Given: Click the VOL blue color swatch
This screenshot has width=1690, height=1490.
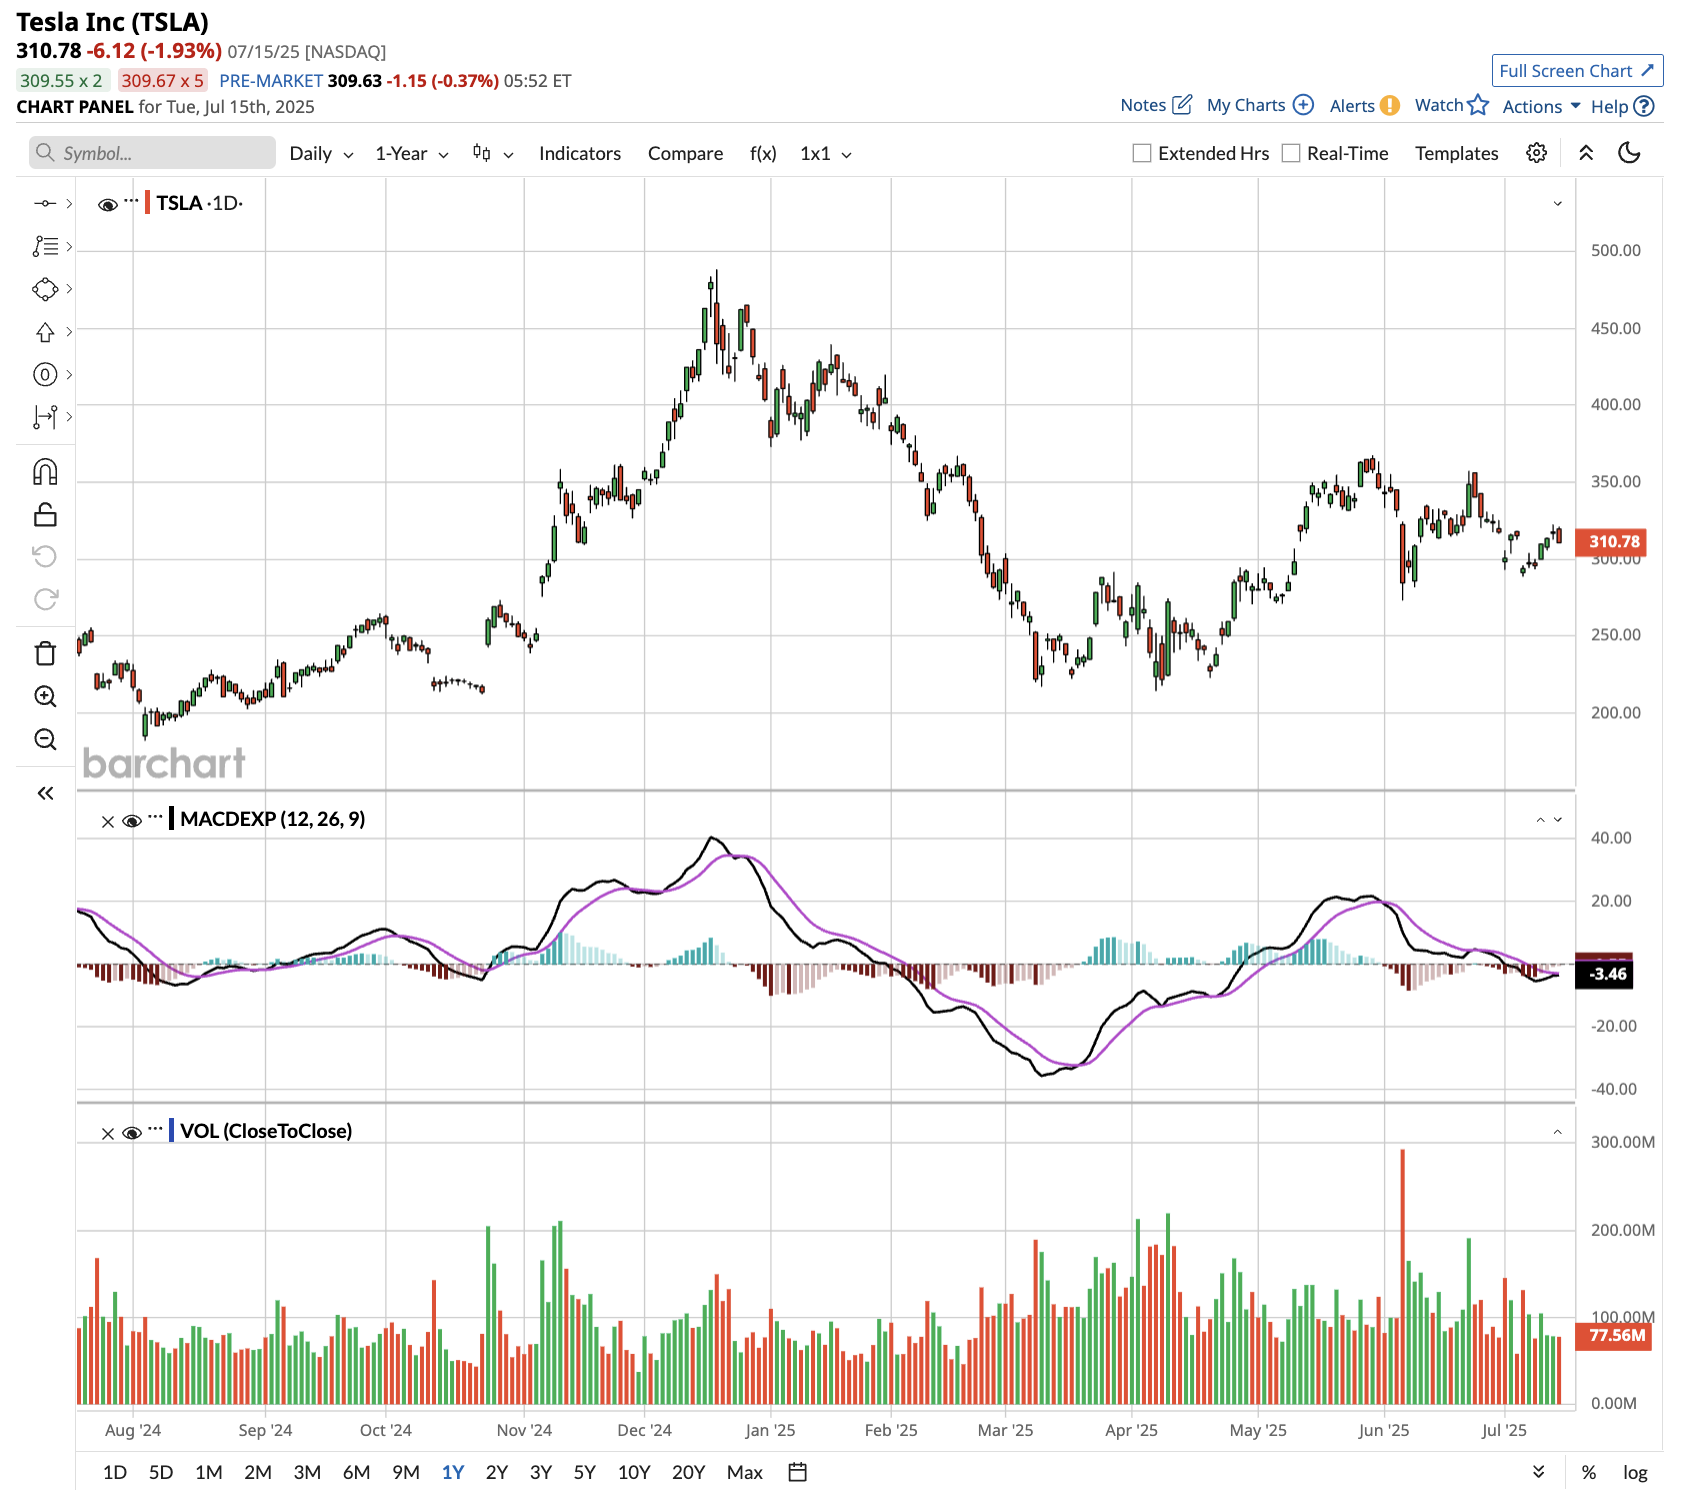Looking at the screenshot, I should (x=171, y=1131).
